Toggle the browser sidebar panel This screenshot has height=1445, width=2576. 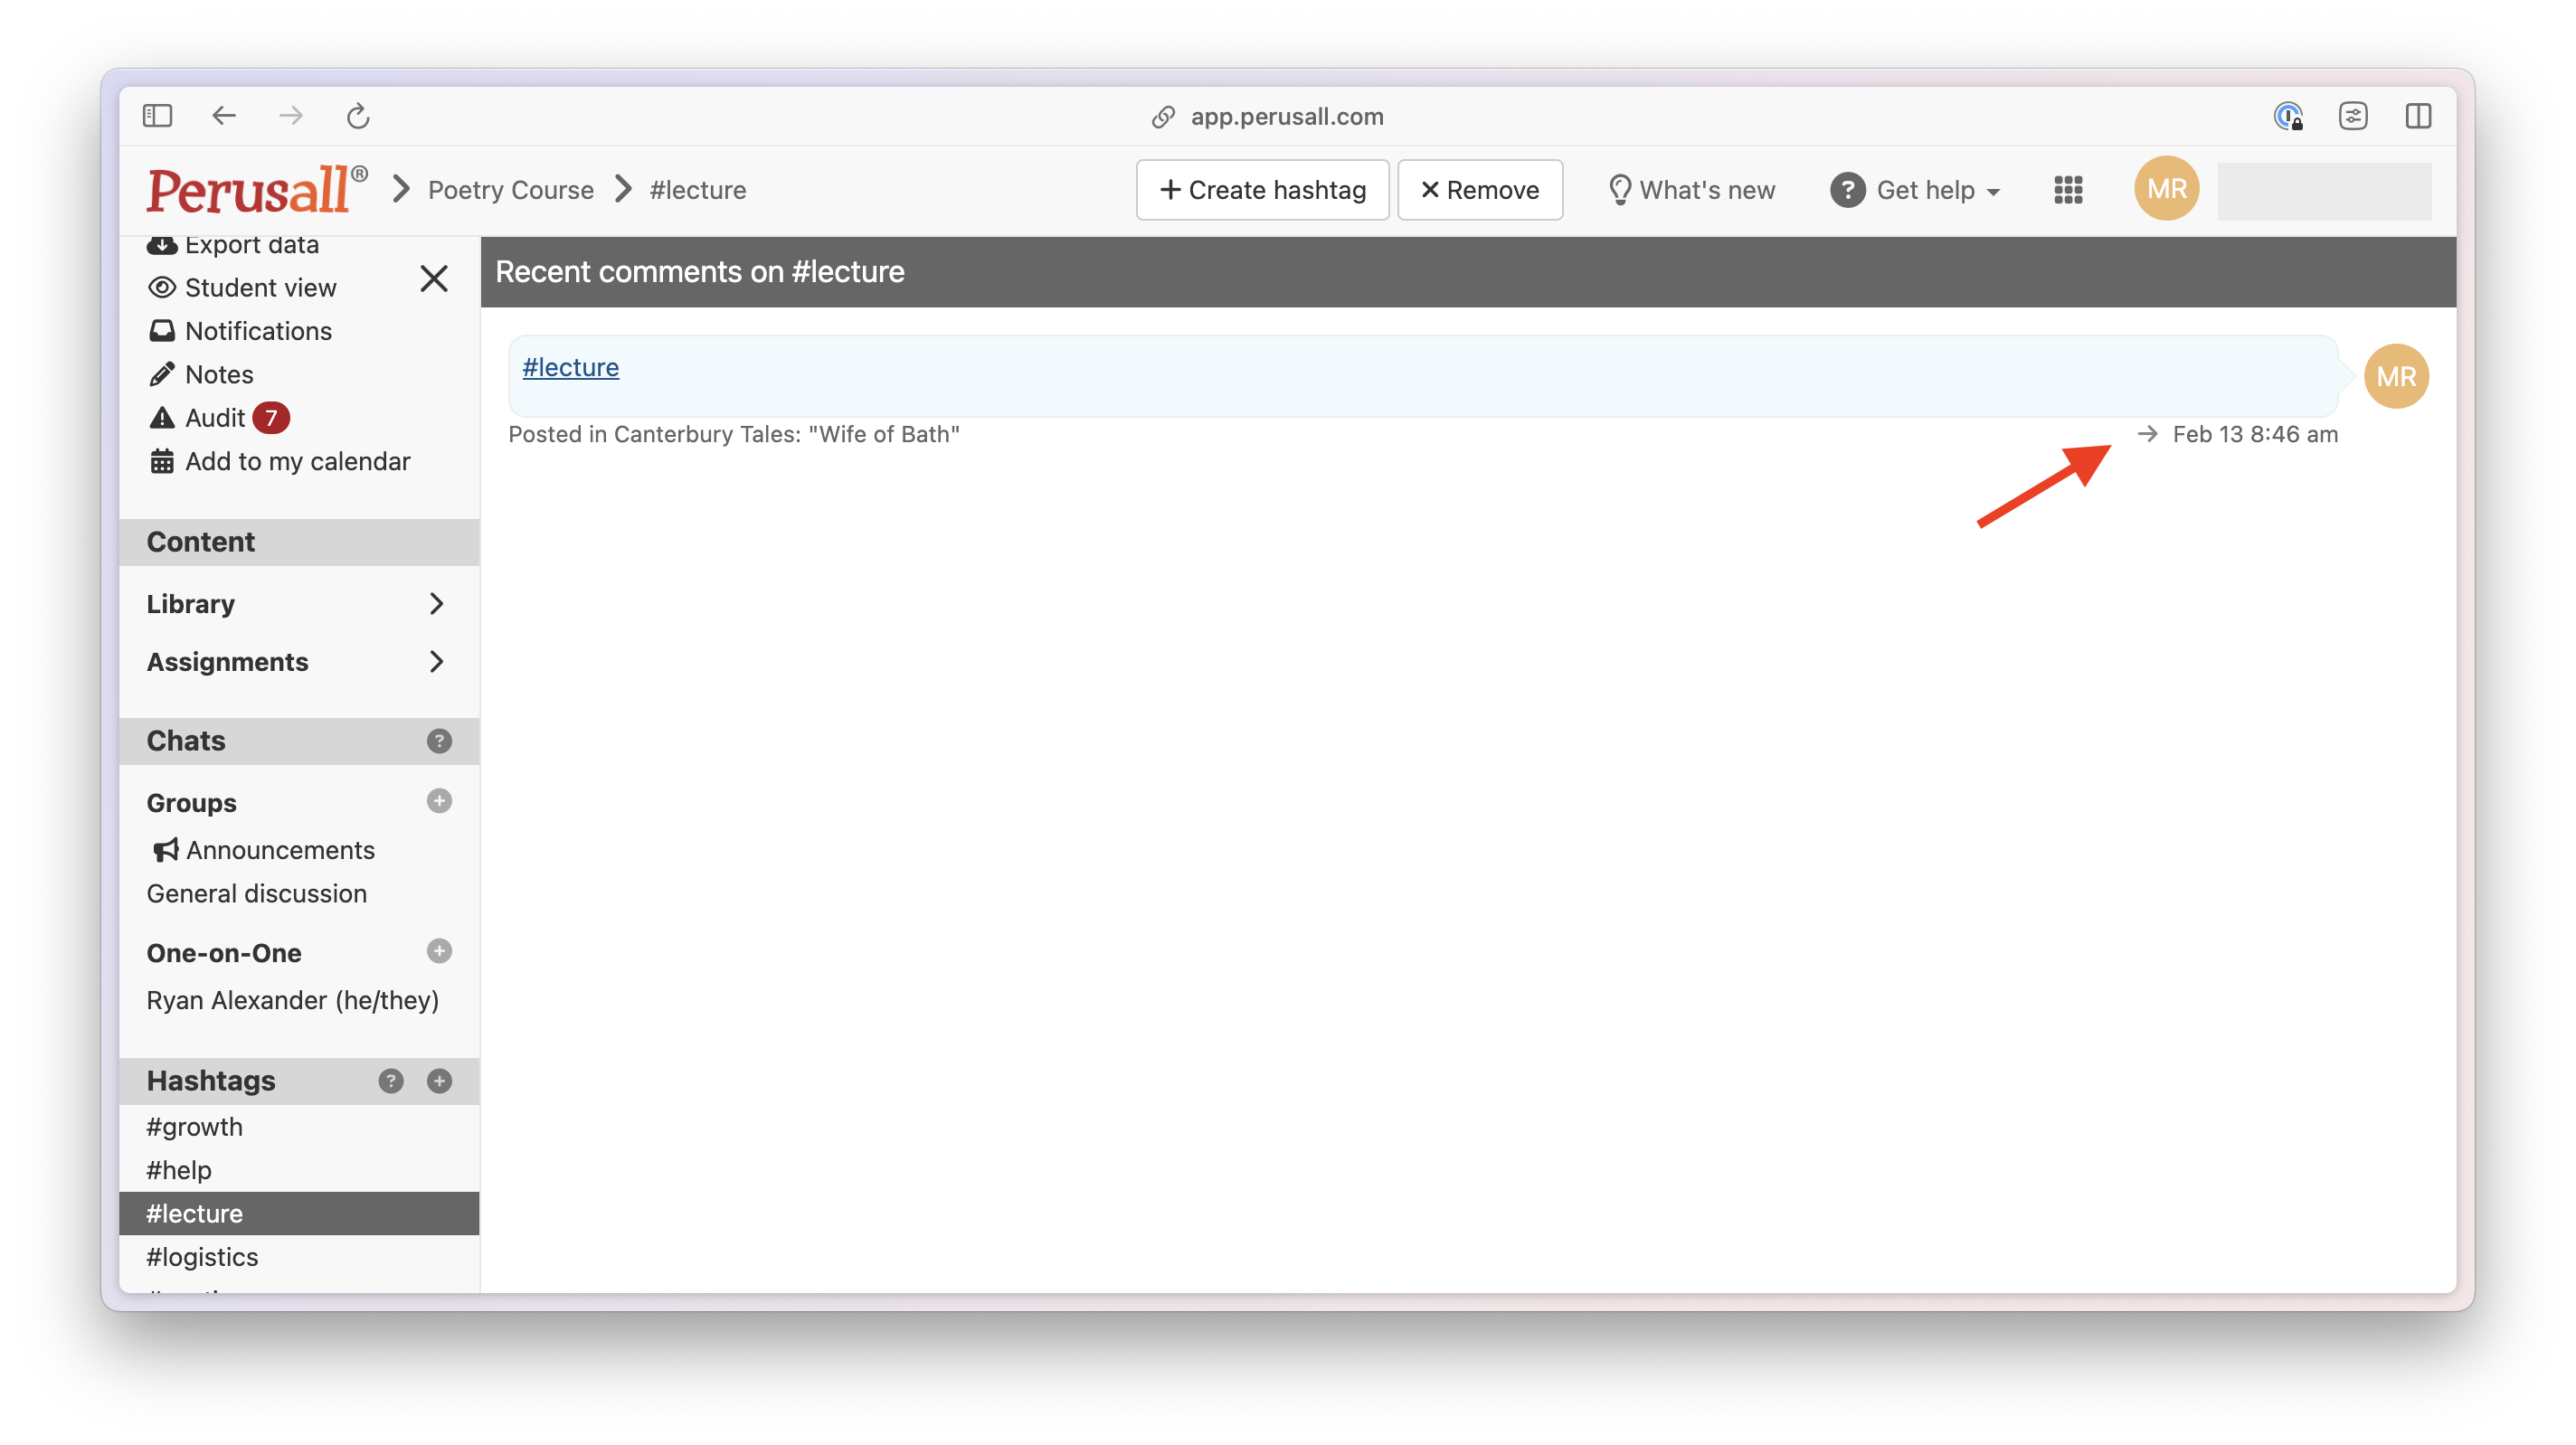[x=157, y=116]
